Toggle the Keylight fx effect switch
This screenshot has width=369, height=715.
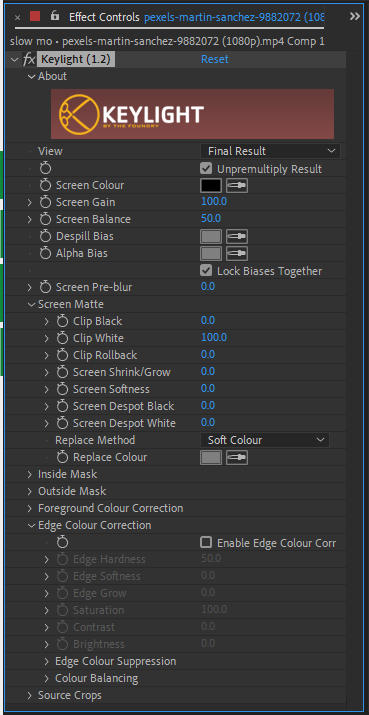coord(29,59)
